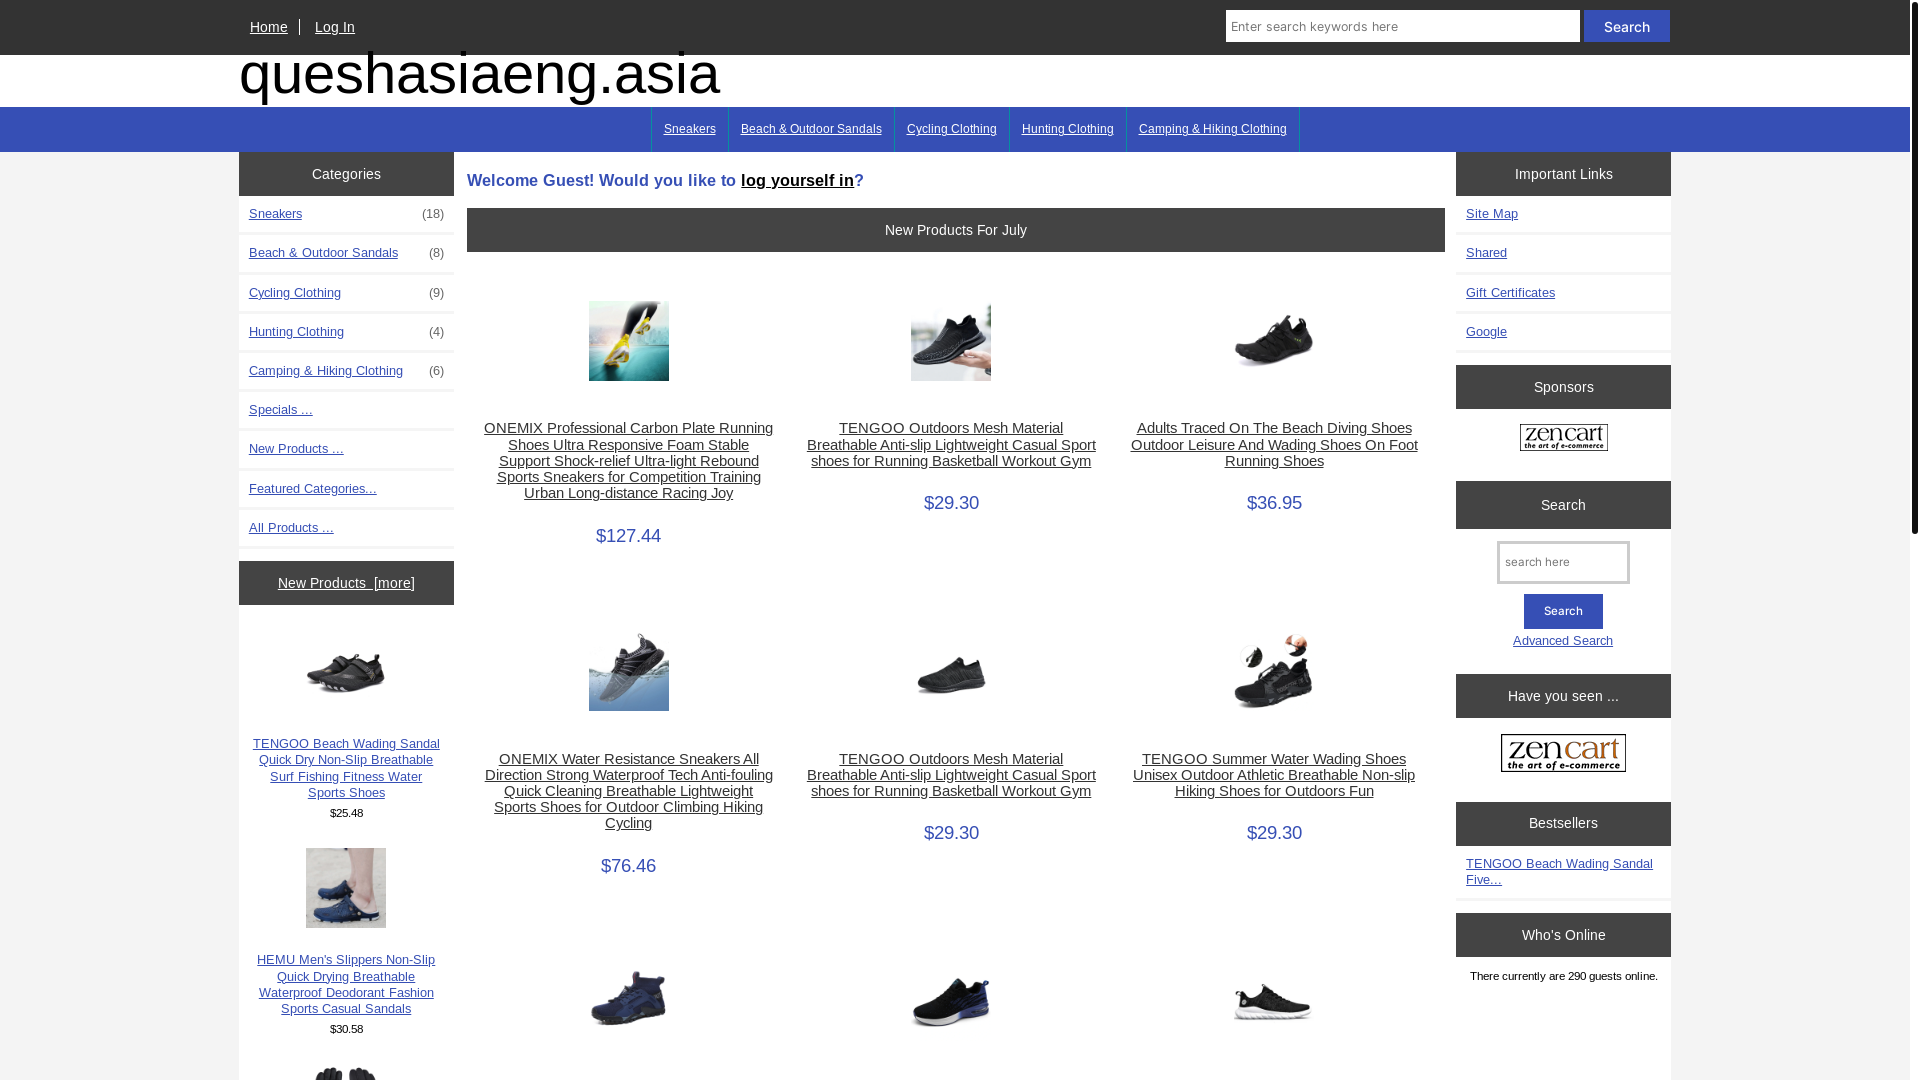
Task: Open the Google link
Action: click(x=1486, y=332)
